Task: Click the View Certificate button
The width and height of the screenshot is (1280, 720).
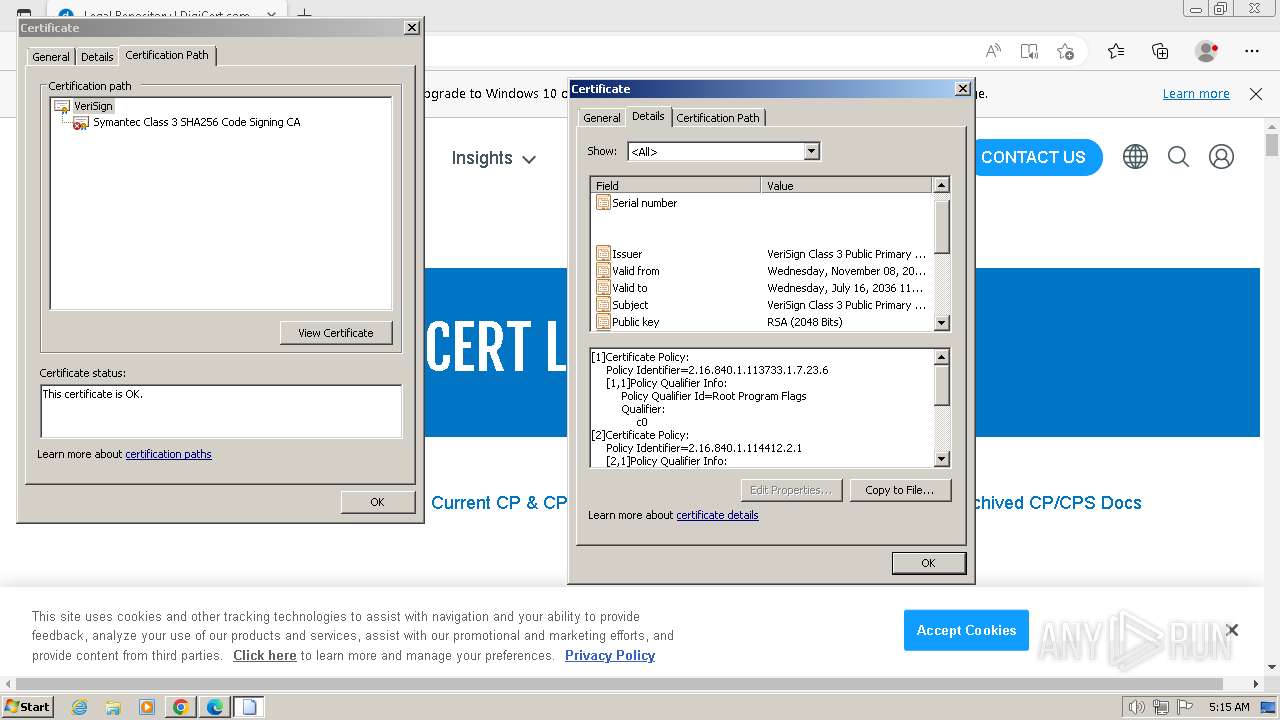Action: pos(336,333)
